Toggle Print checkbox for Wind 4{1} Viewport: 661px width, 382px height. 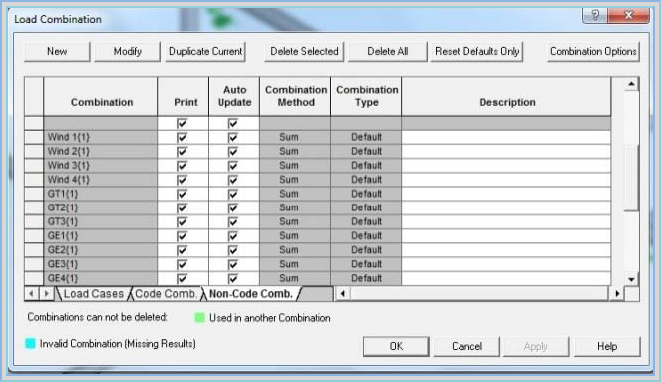pyautogui.click(x=182, y=180)
